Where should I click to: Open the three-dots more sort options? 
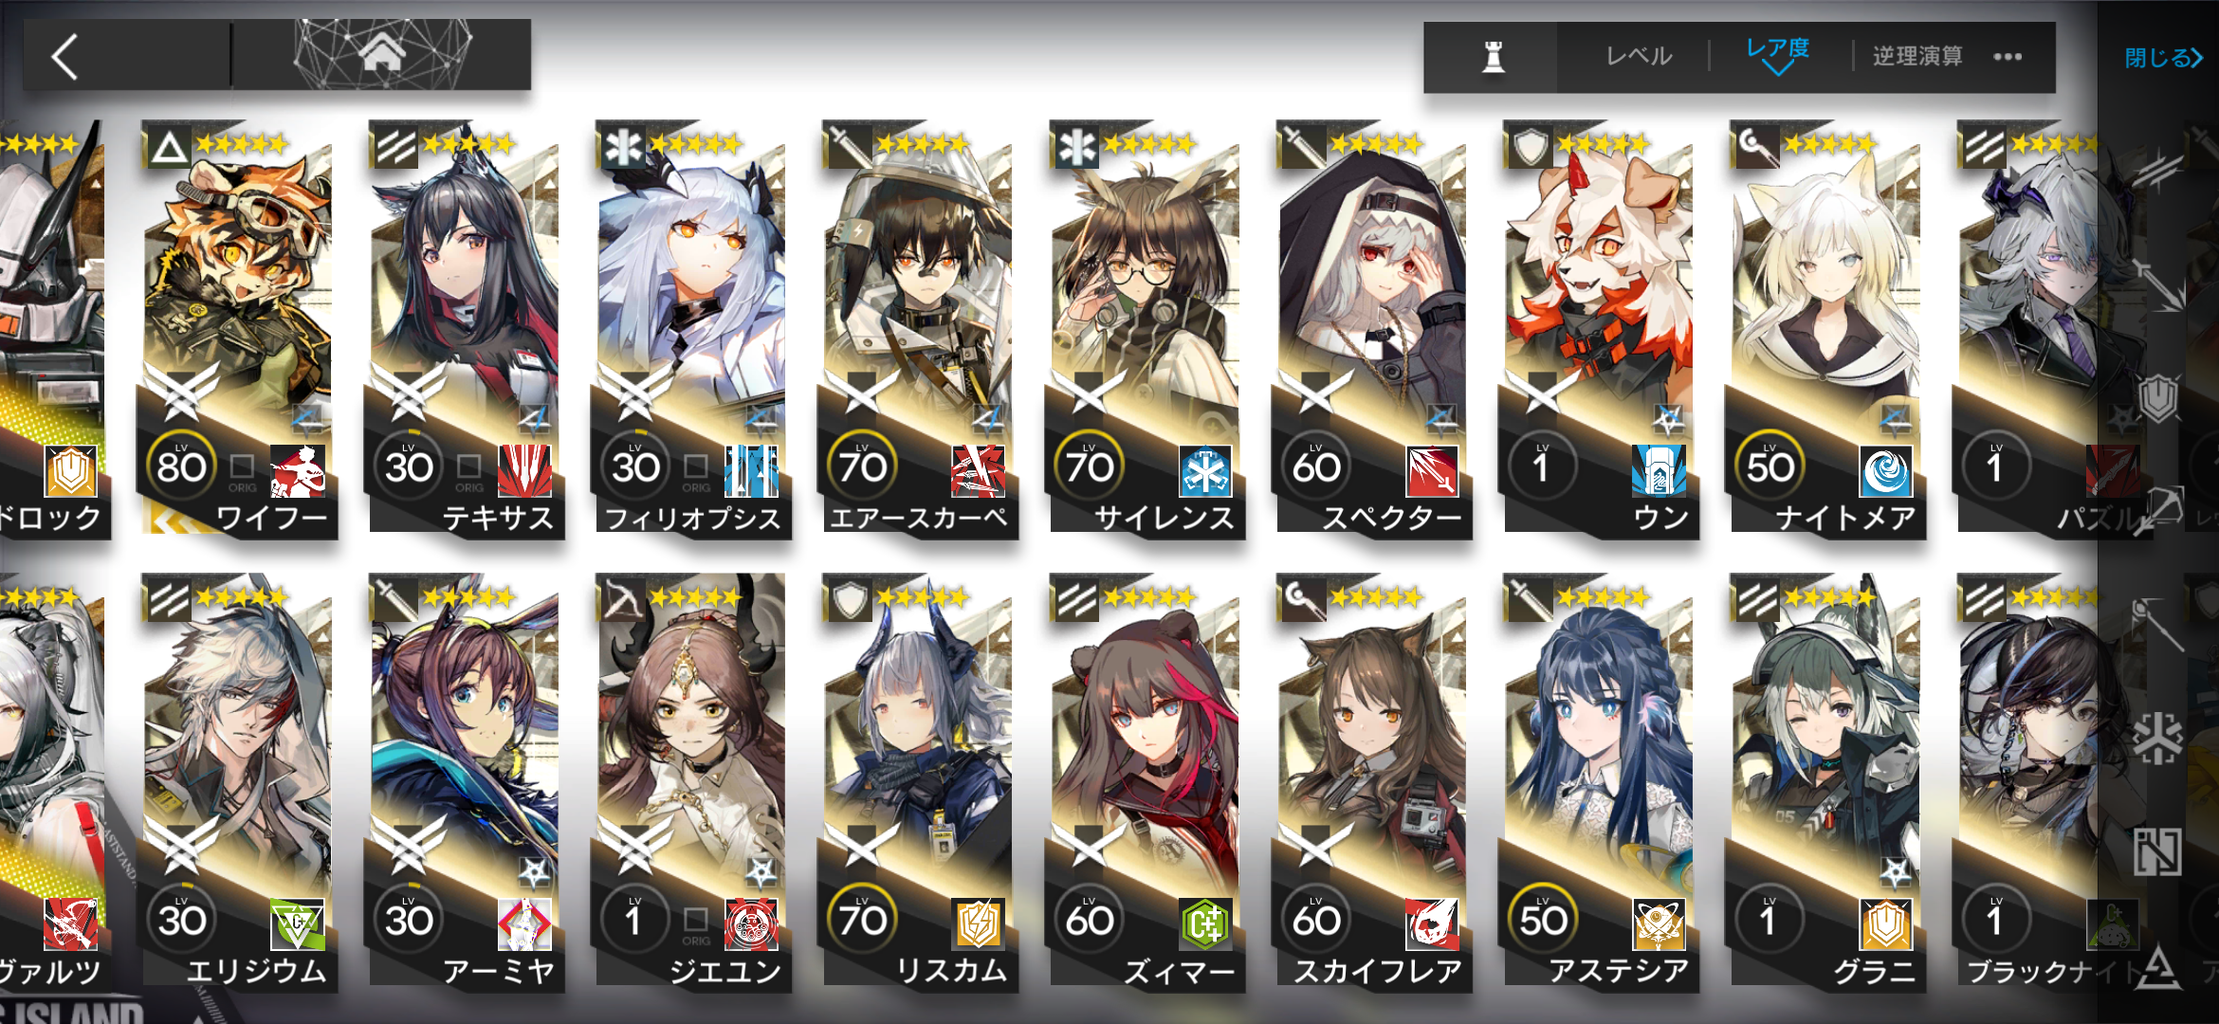2007,57
